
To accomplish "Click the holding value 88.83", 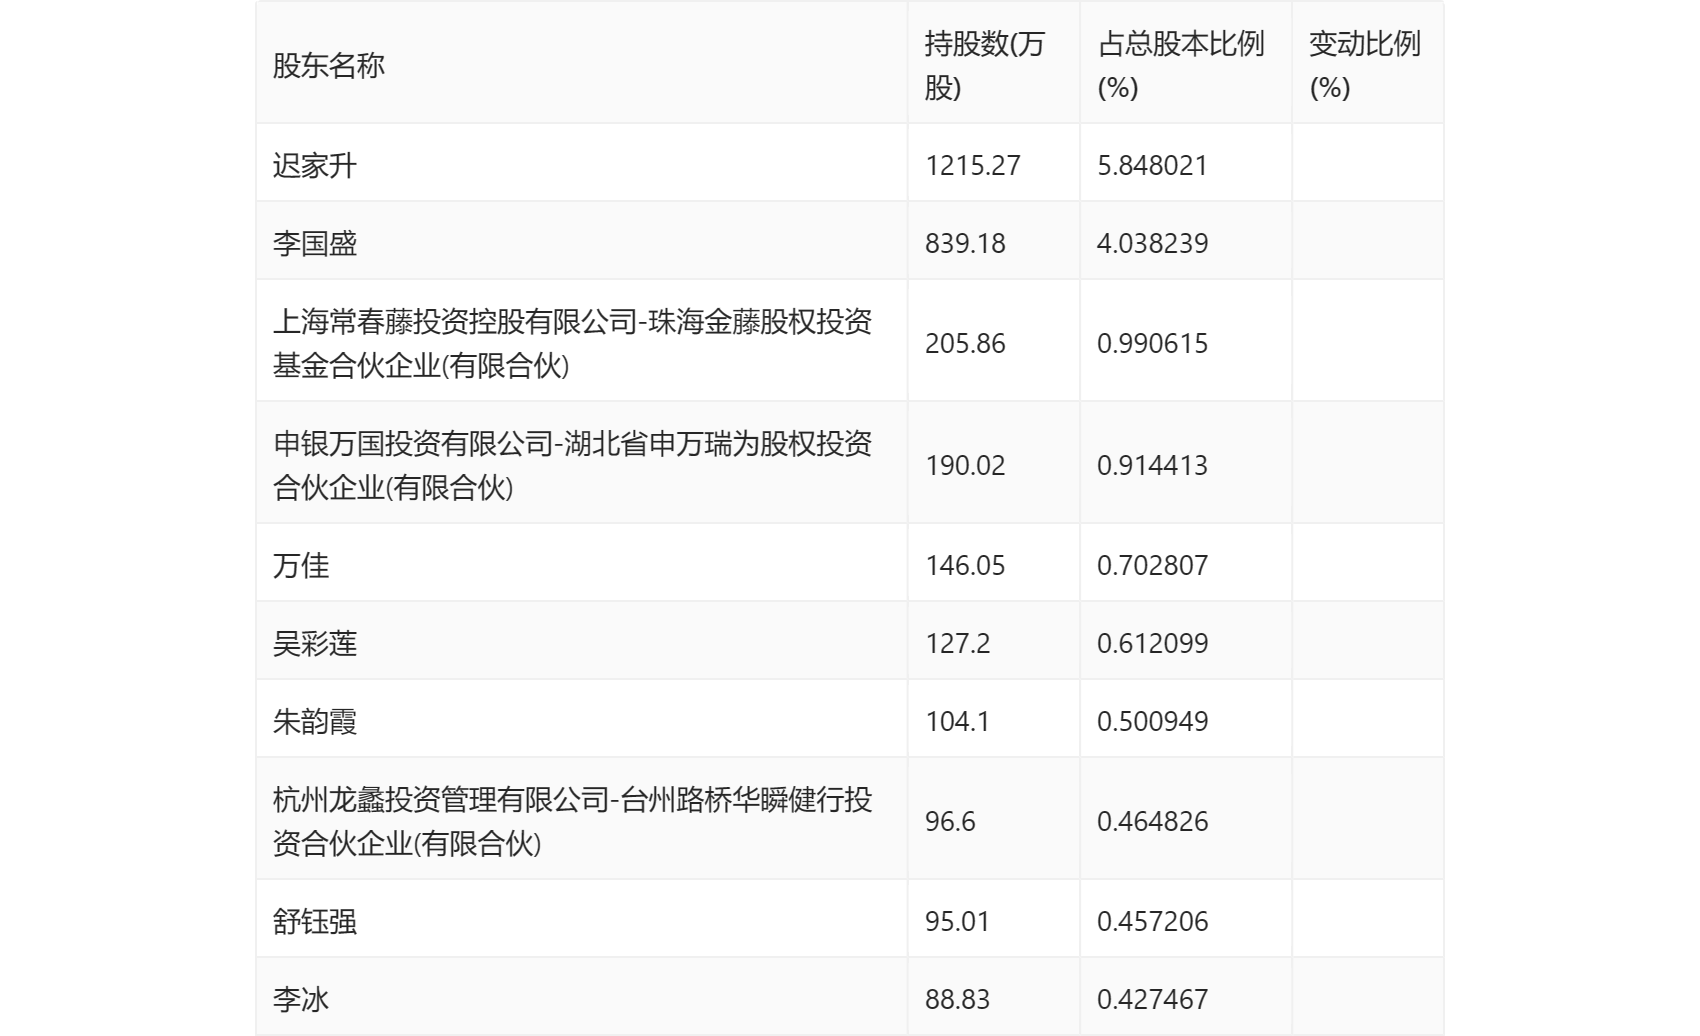I will click(x=958, y=999).
